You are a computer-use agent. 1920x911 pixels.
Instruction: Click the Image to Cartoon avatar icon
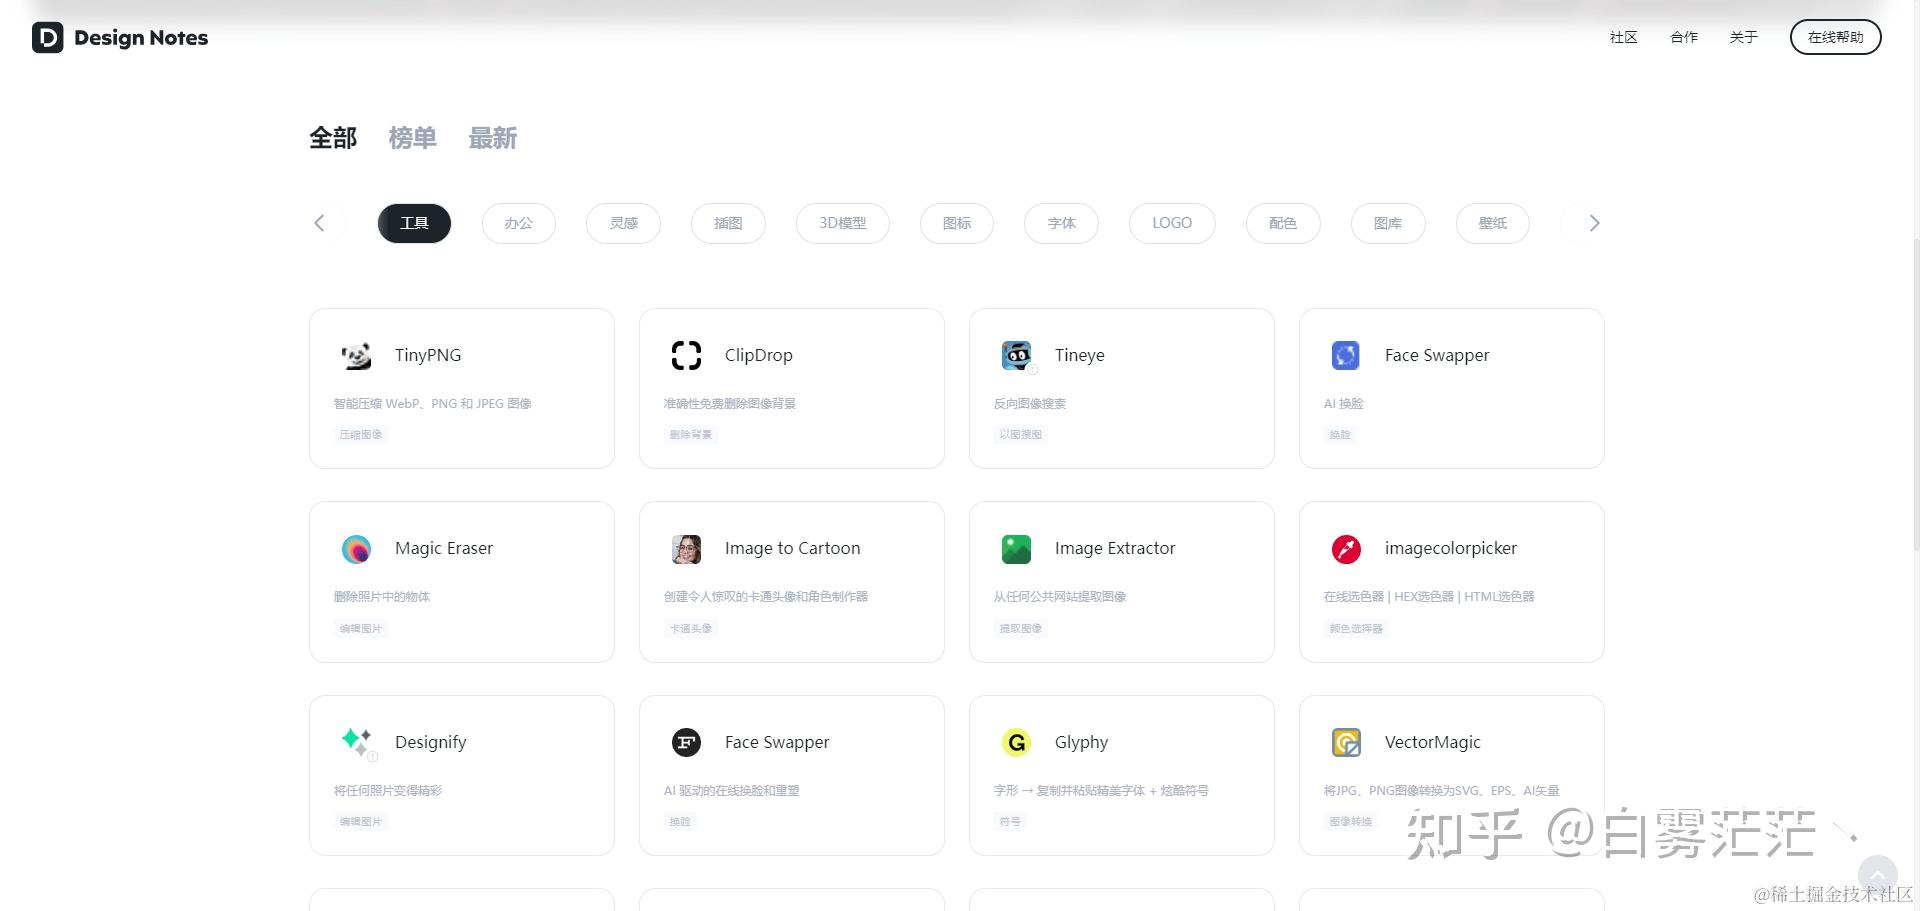686,549
